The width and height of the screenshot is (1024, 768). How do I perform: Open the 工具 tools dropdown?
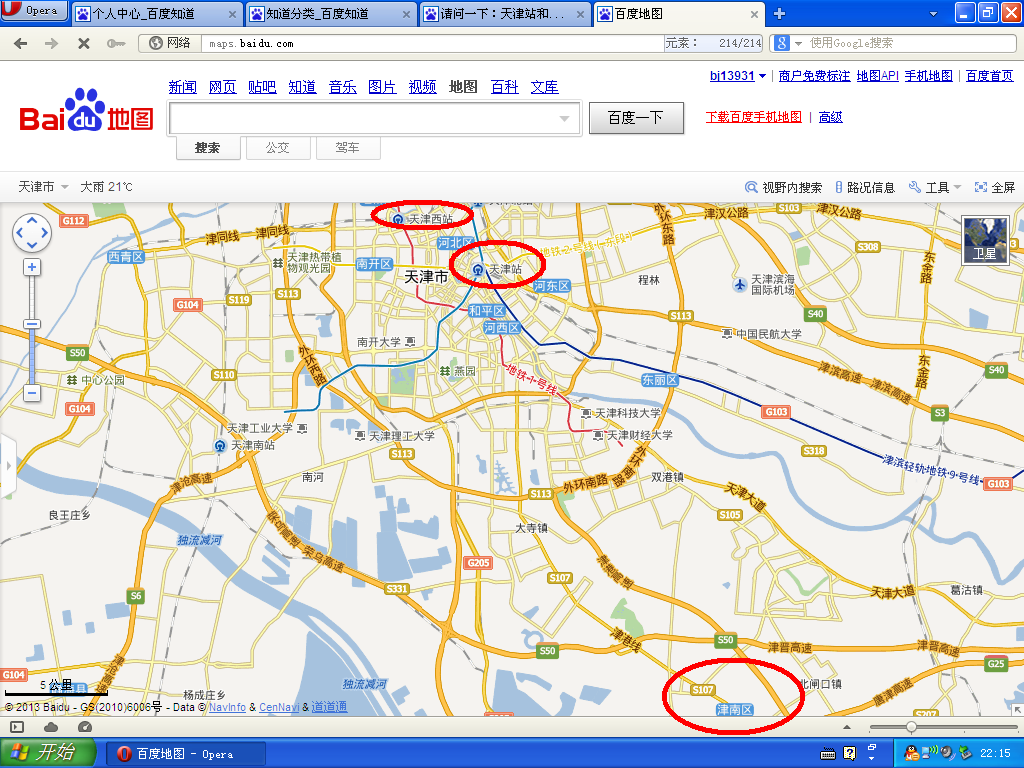(935, 187)
